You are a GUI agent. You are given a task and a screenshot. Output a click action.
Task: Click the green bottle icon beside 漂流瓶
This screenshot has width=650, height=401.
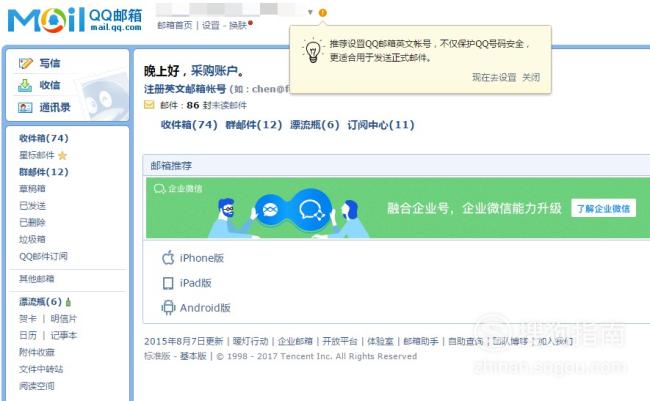(68, 302)
